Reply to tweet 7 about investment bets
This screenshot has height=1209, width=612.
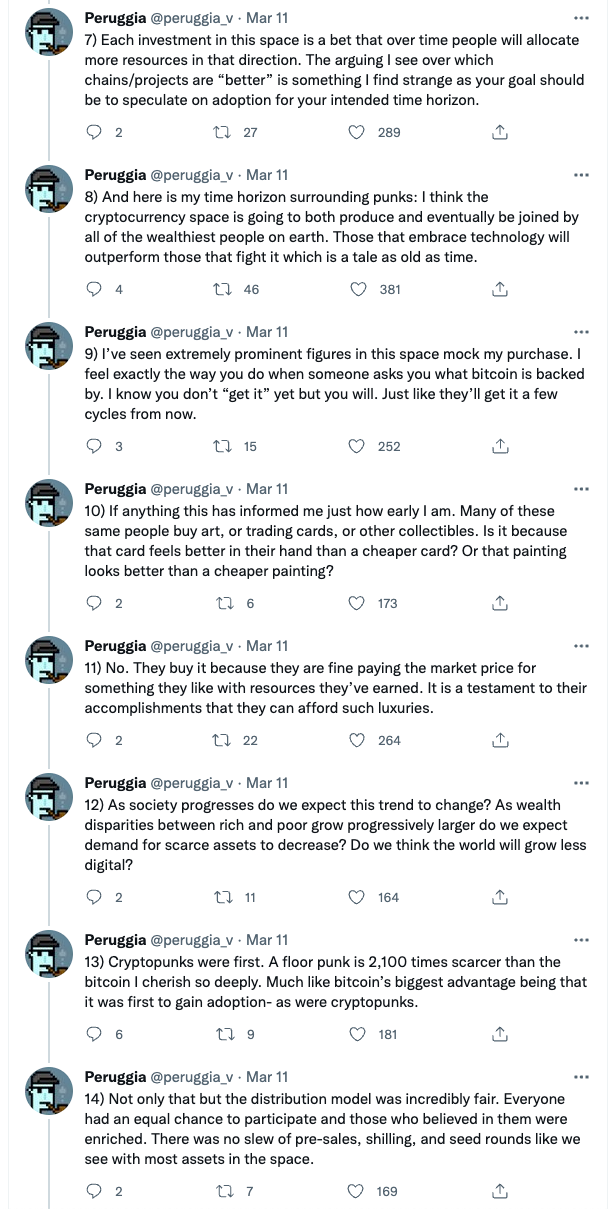96,132
